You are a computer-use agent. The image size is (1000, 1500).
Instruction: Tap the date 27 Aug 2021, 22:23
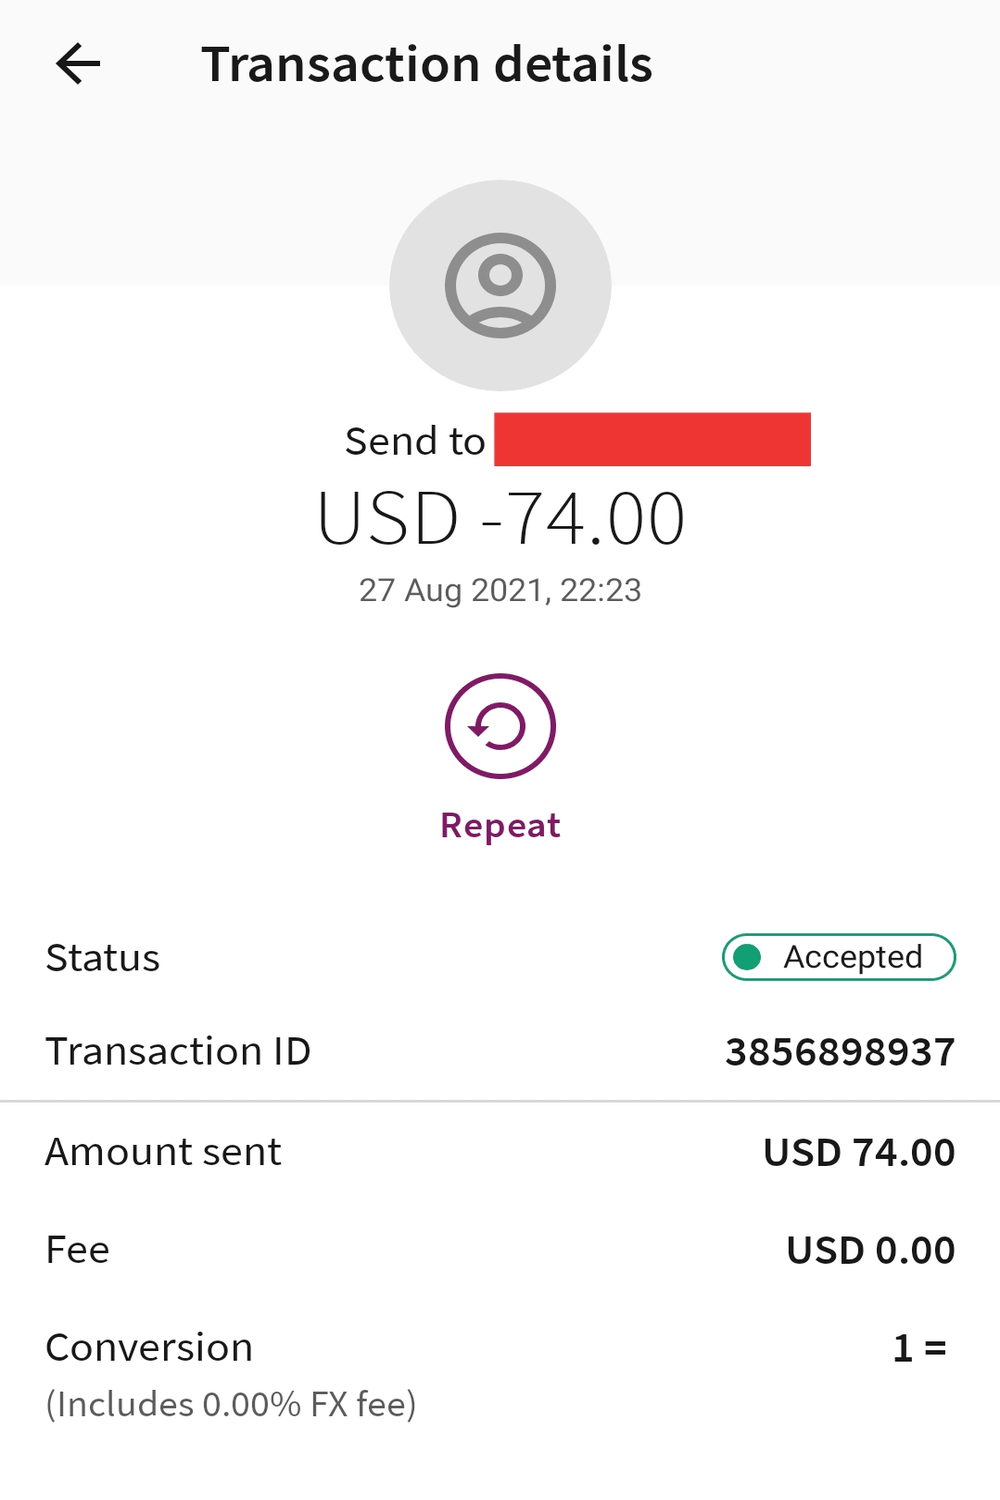coord(500,590)
